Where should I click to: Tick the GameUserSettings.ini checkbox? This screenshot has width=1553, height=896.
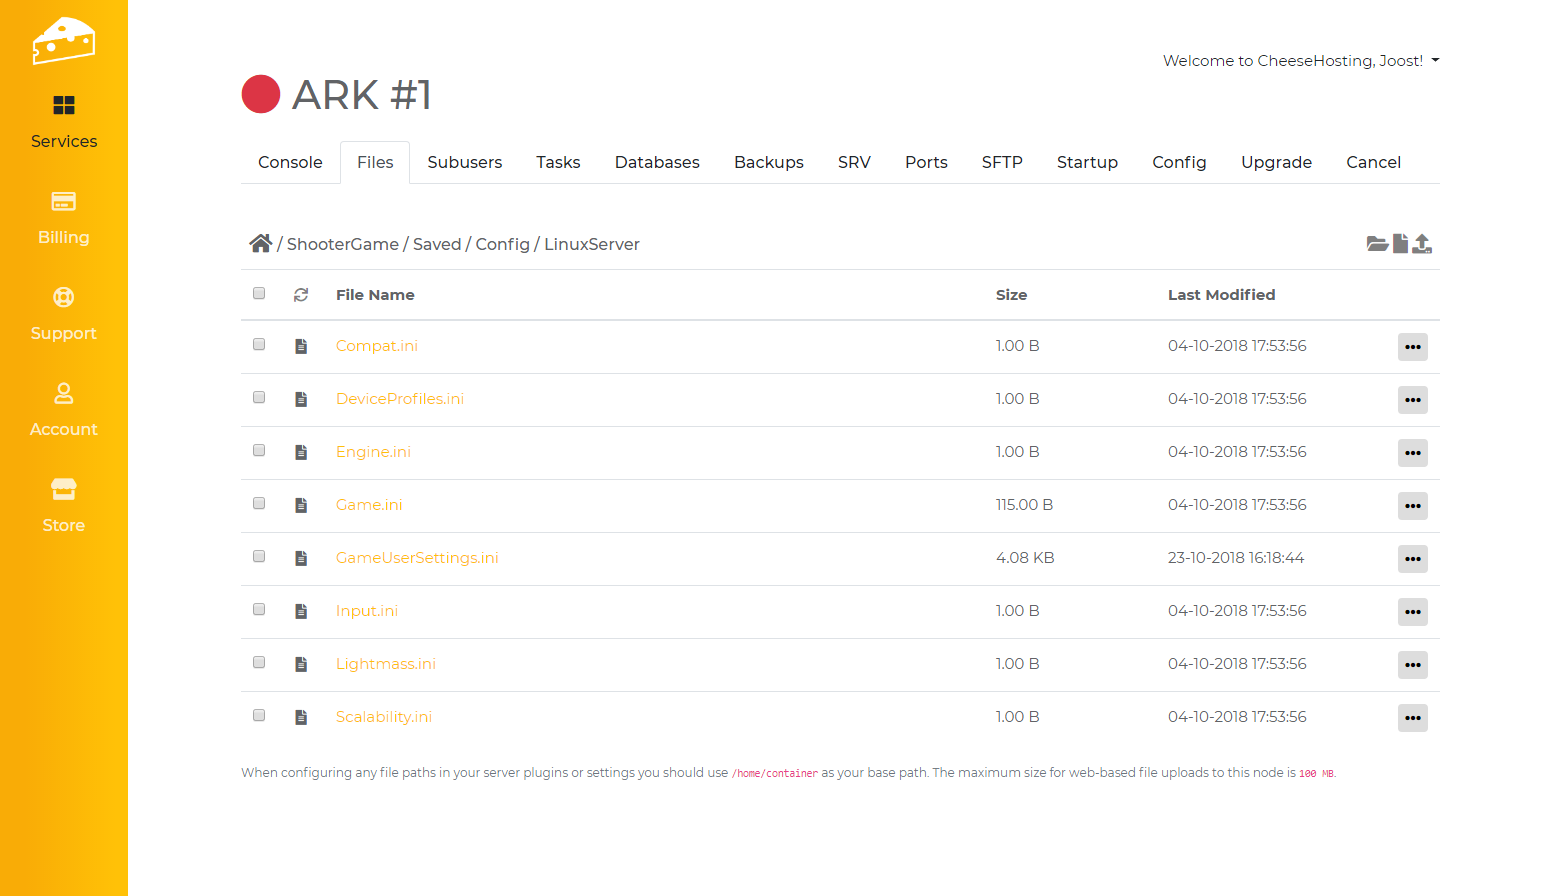pyautogui.click(x=259, y=556)
